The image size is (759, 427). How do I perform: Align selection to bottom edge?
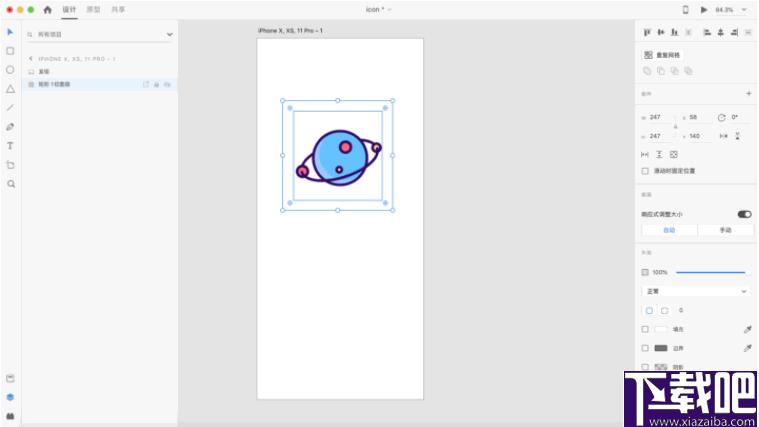click(674, 32)
